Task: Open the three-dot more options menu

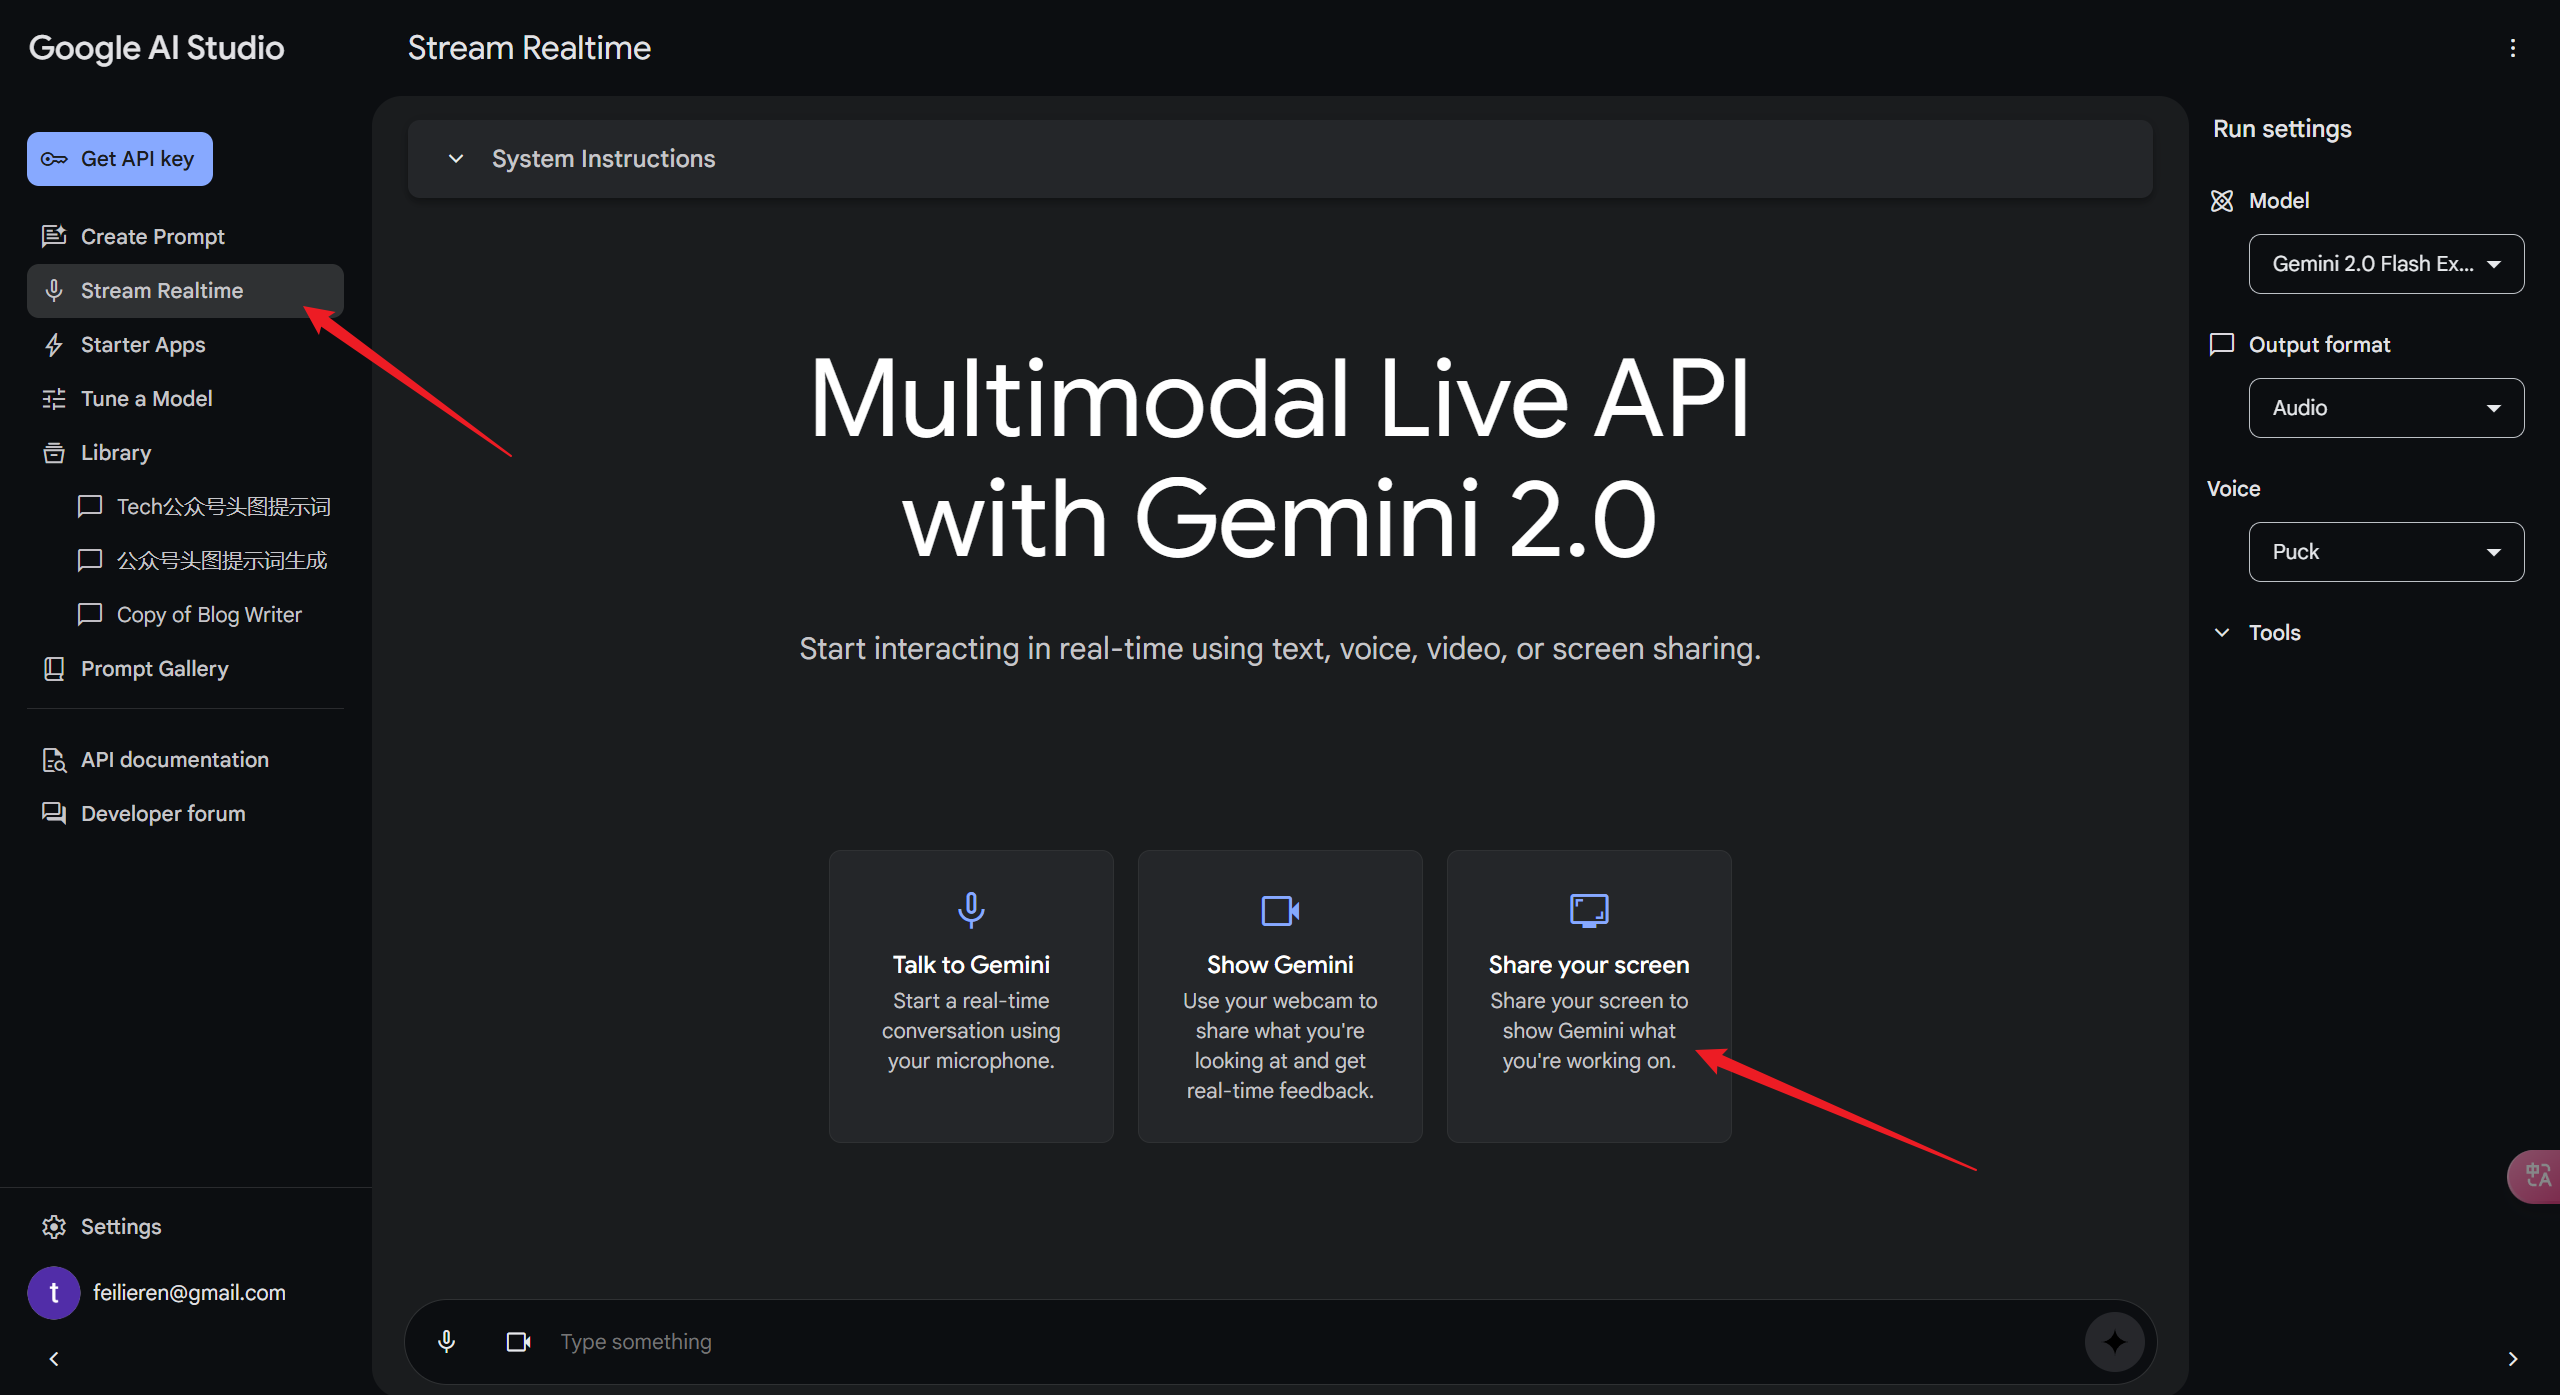Action: coord(2512,48)
